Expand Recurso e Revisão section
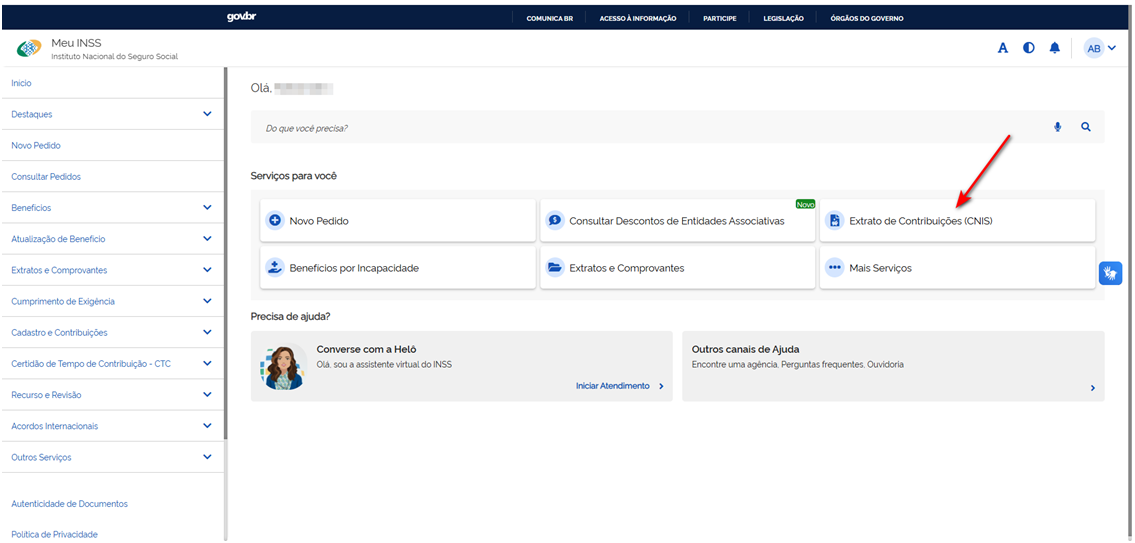Image resolution: width=1135 pixels, height=543 pixels. [208, 395]
